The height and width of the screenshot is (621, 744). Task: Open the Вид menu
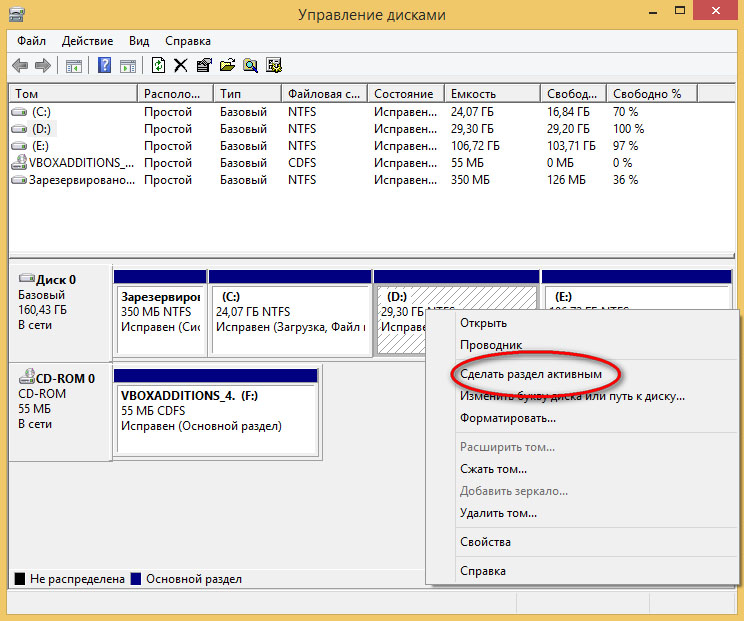(139, 41)
